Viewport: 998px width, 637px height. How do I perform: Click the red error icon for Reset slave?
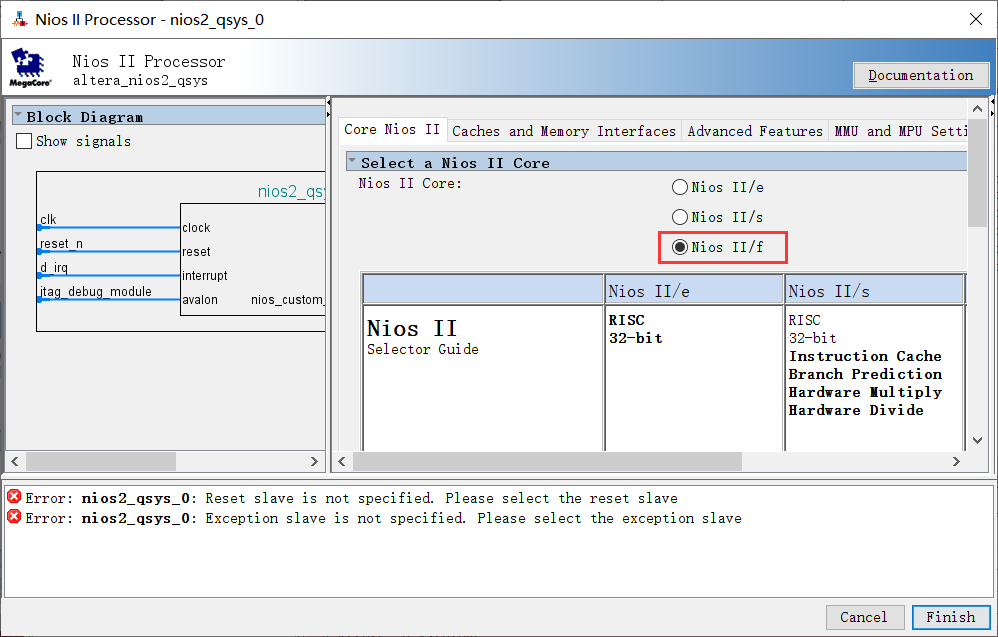14,498
